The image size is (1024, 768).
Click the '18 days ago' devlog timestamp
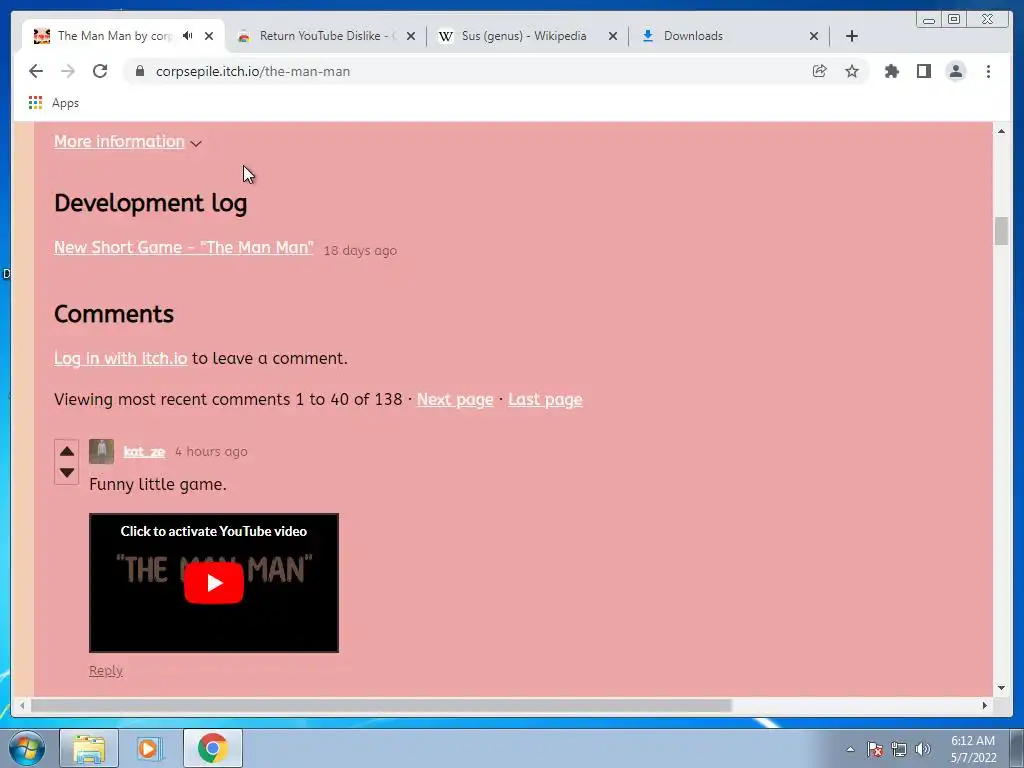pos(360,251)
